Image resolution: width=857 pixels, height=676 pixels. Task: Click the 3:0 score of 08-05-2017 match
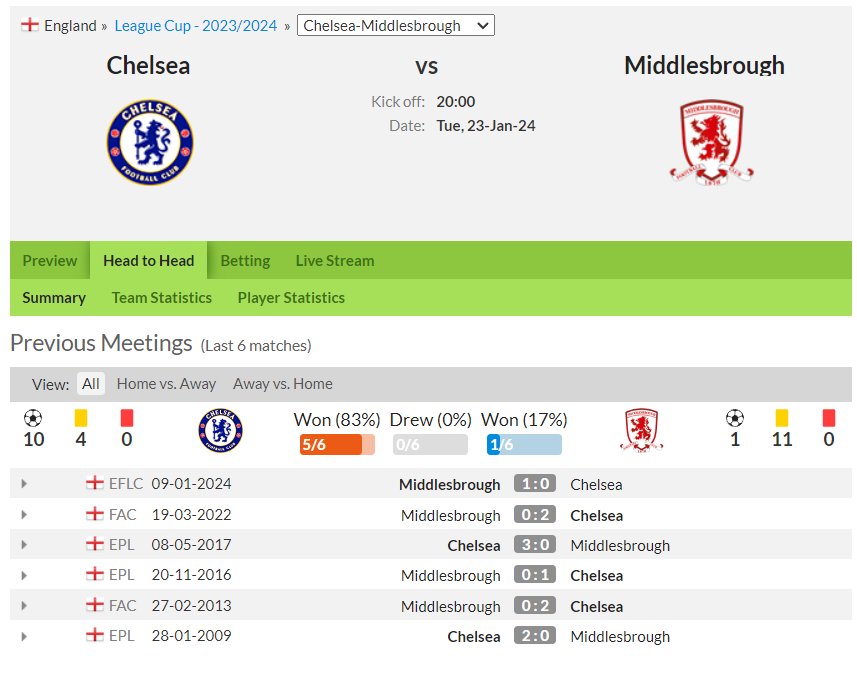point(535,545)
